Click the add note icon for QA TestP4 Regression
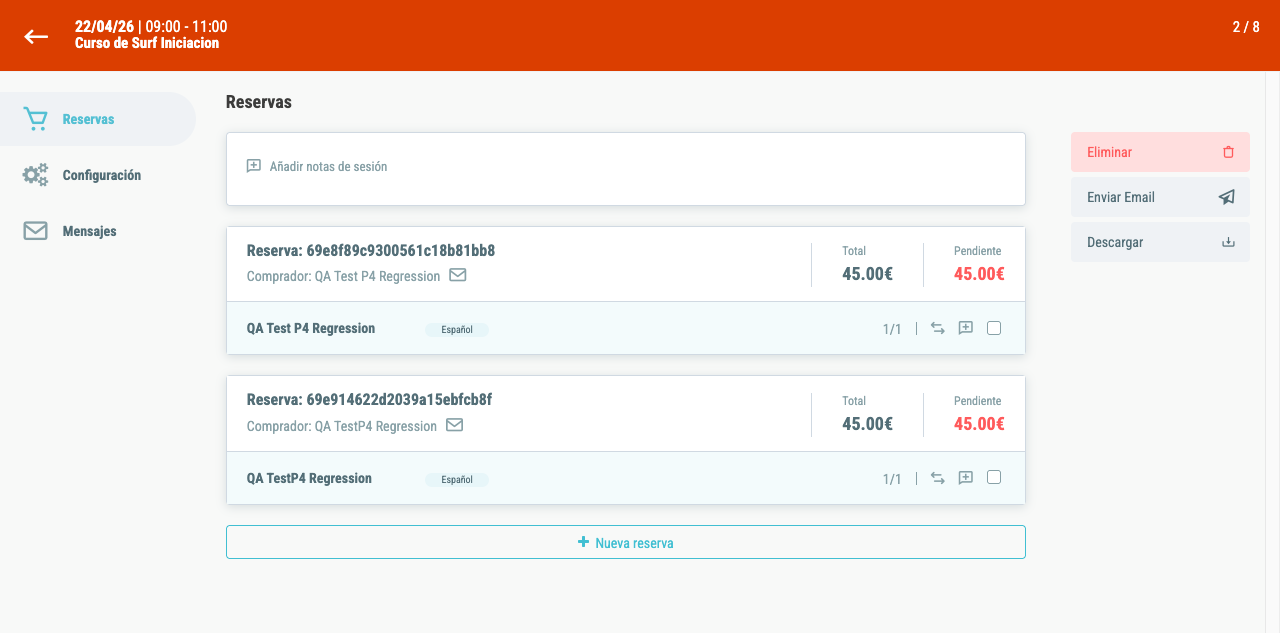This screenshot has width=1280, height=633. (x=966, y=478)
